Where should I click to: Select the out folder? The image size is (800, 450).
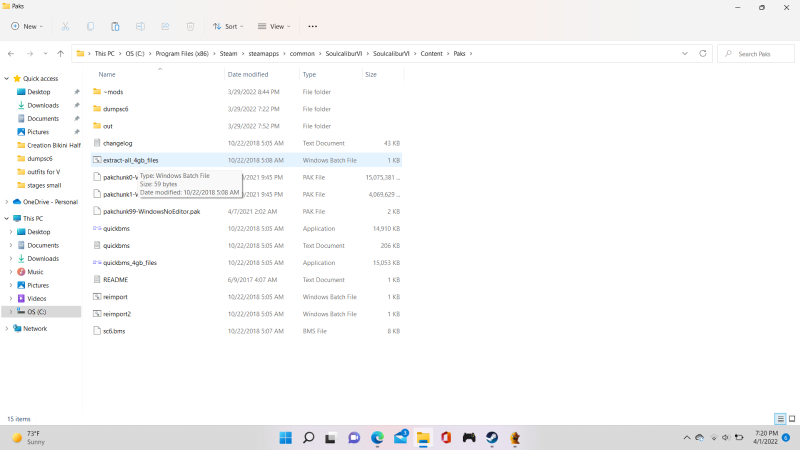108,126
